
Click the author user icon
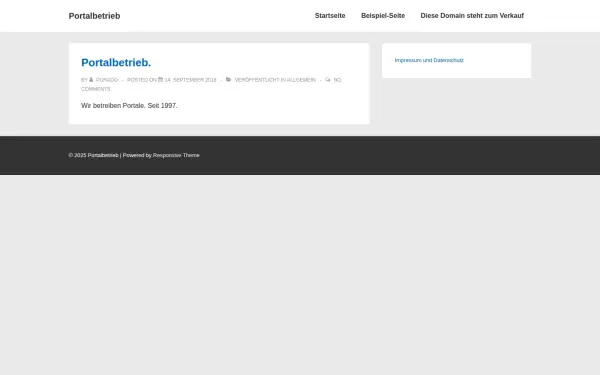coord(91,80)
